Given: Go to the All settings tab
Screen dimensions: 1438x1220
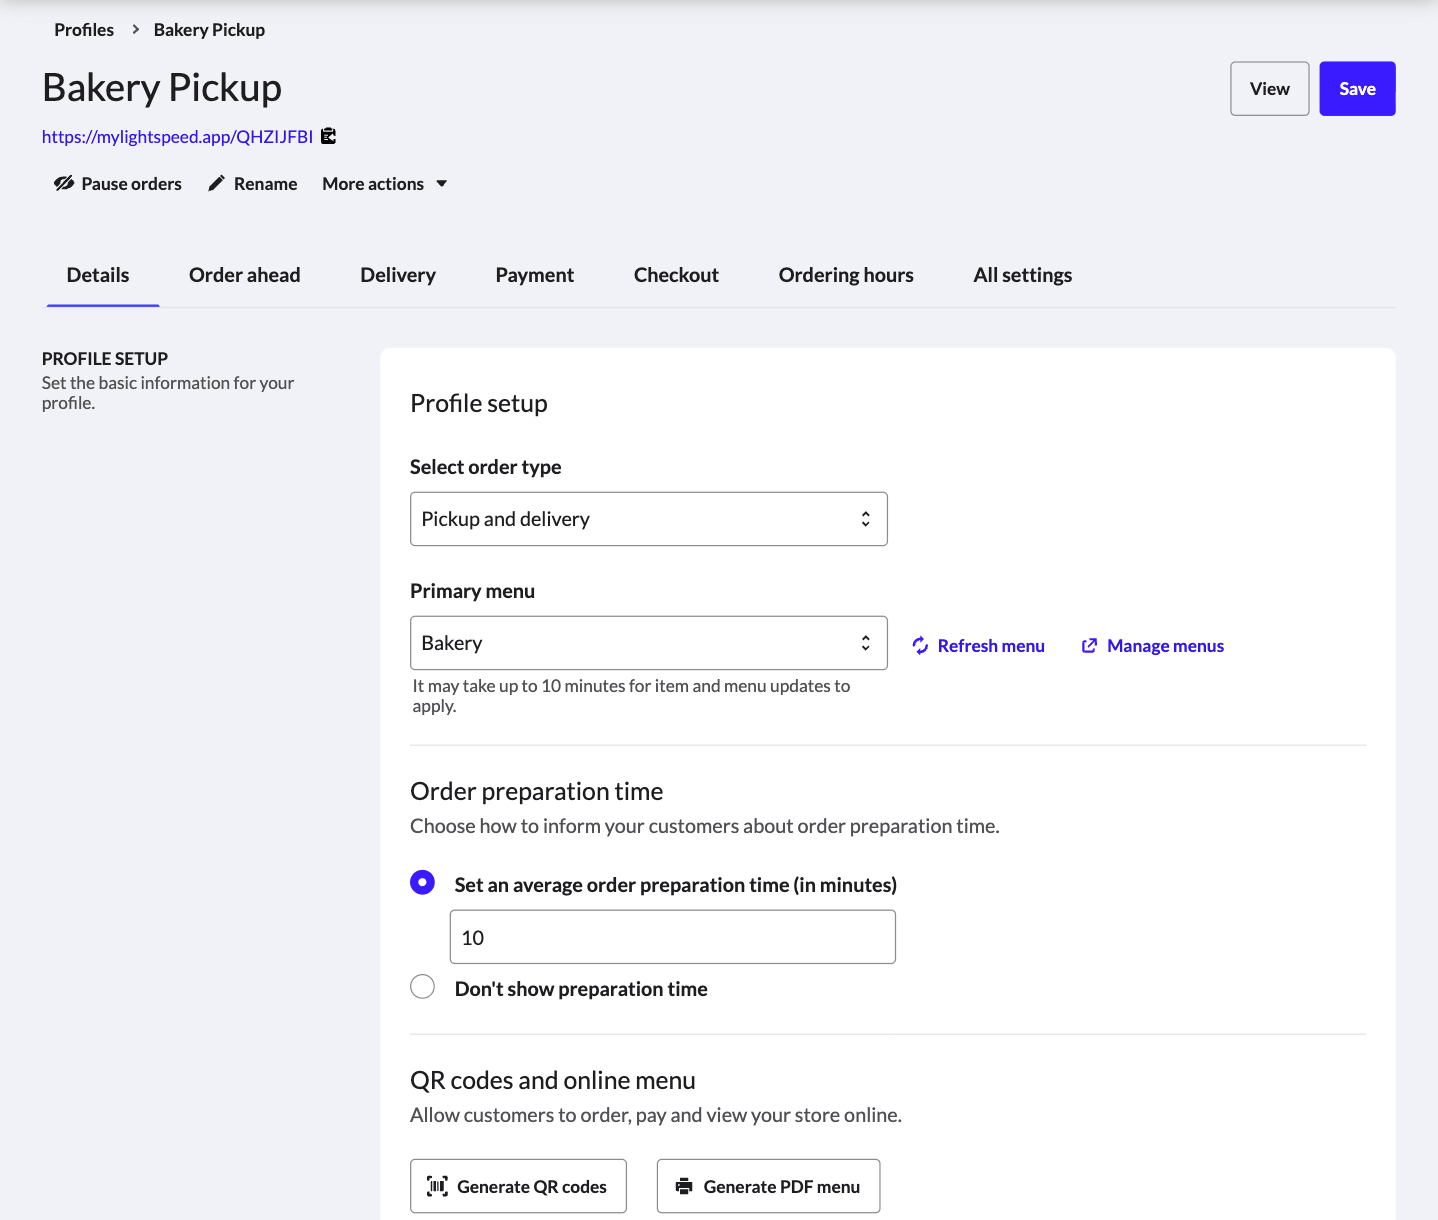Looking at the screenshot, I should click(1022, 275).
